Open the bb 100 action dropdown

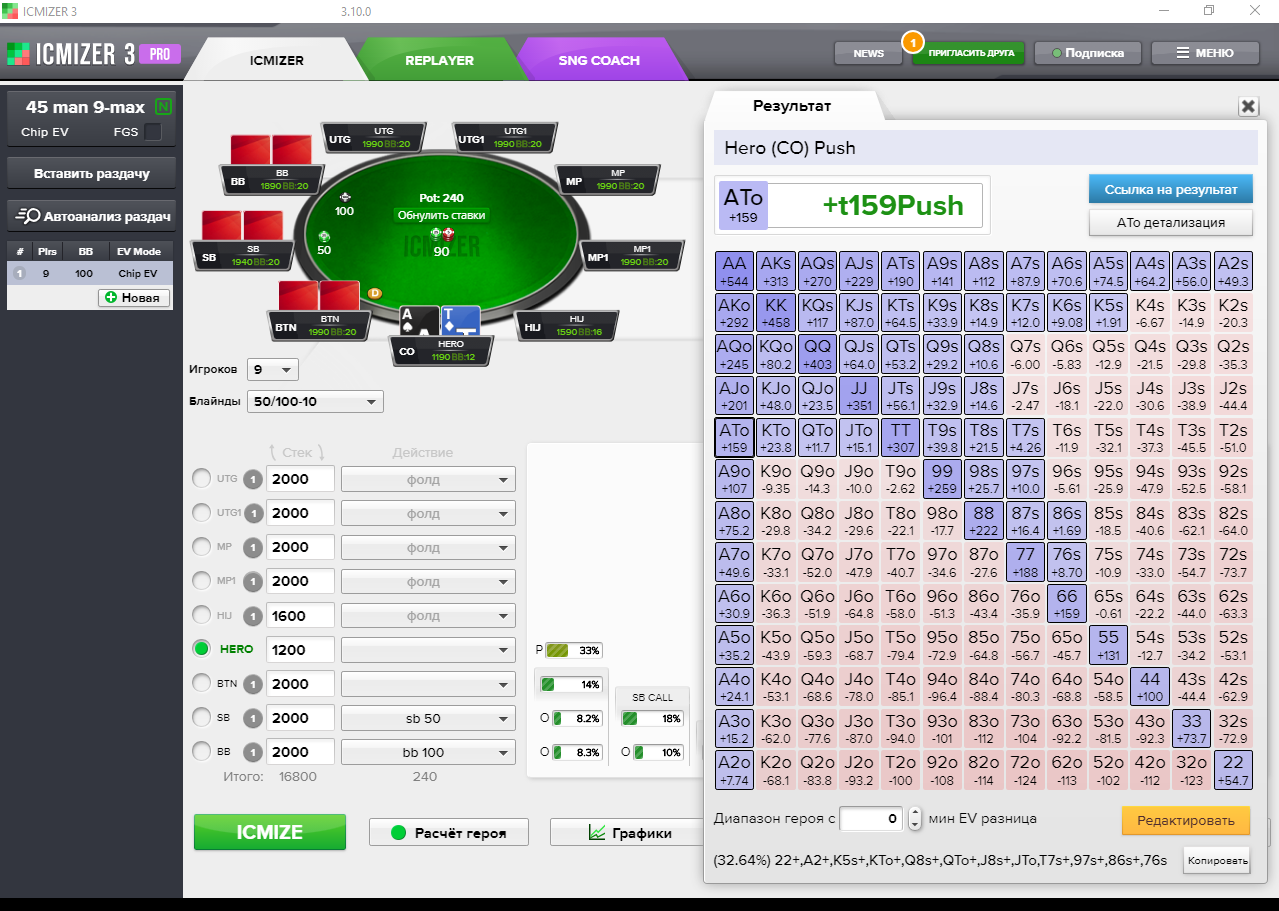[x=428, y=752]
